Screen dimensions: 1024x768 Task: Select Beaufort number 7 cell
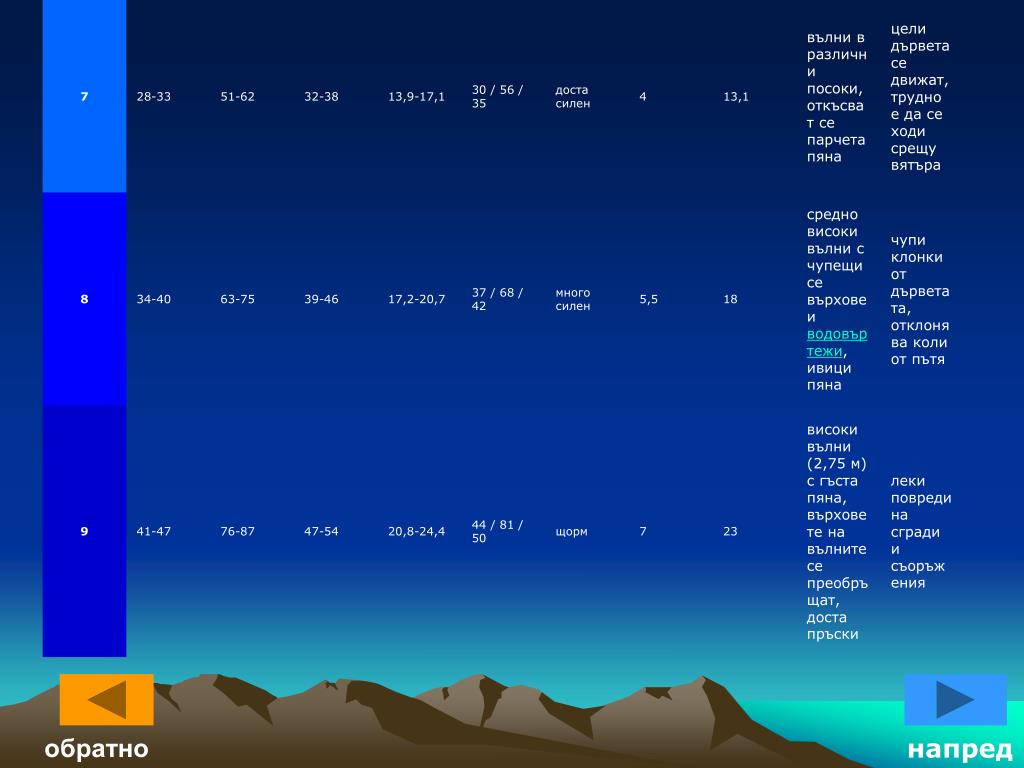(84, 96)
